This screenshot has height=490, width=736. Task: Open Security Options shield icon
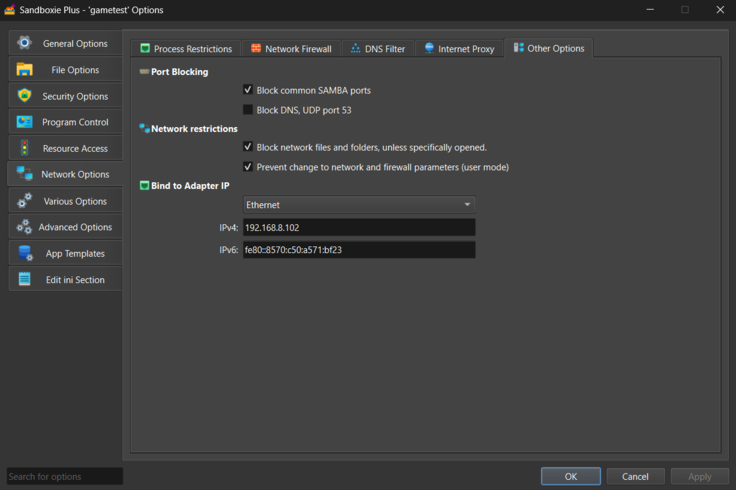(x=25, y=96)
